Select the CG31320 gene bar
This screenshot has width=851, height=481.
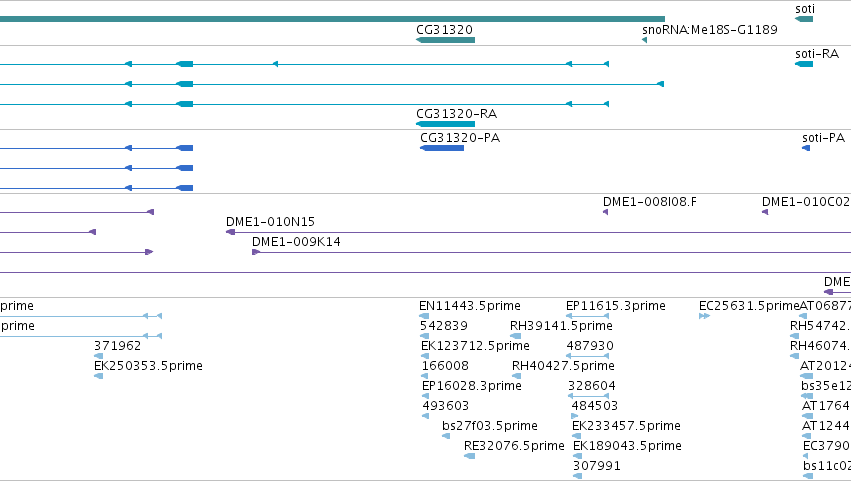(446, 40)
